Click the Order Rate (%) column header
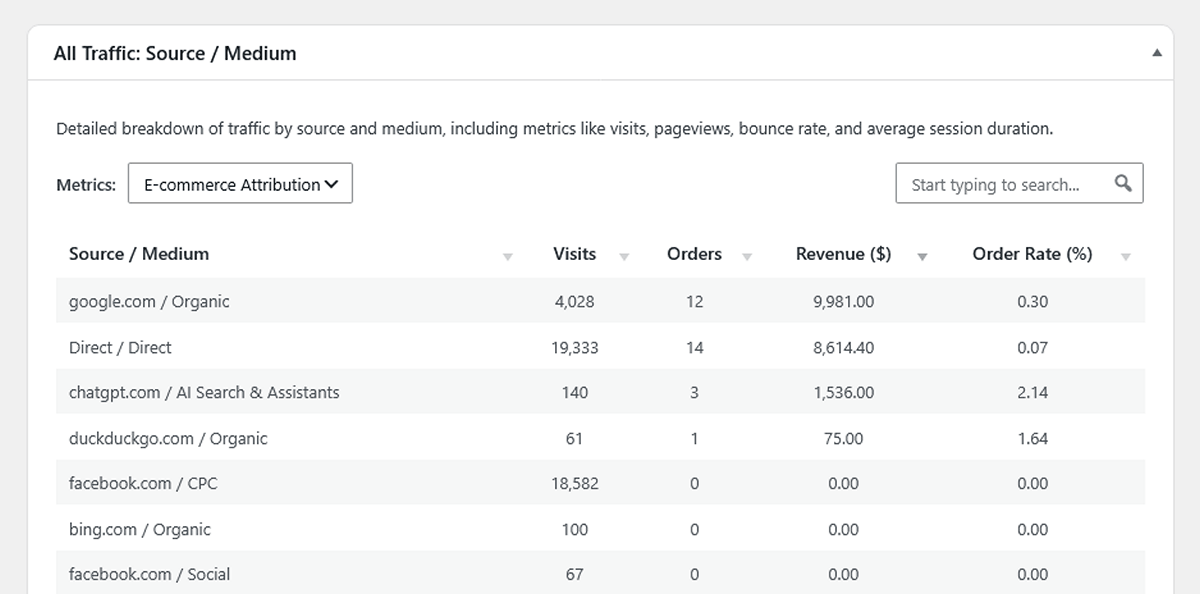1200x594 pixels. 1032,254
